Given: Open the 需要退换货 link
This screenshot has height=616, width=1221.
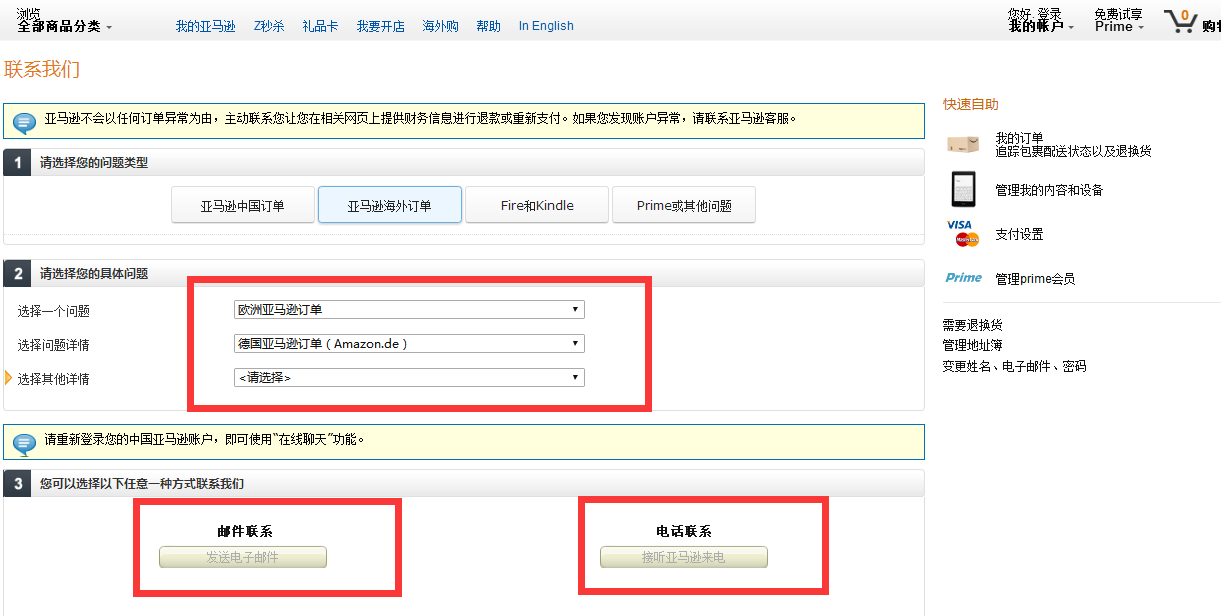Looking at the screenshot, I should [x=972, y=325].
